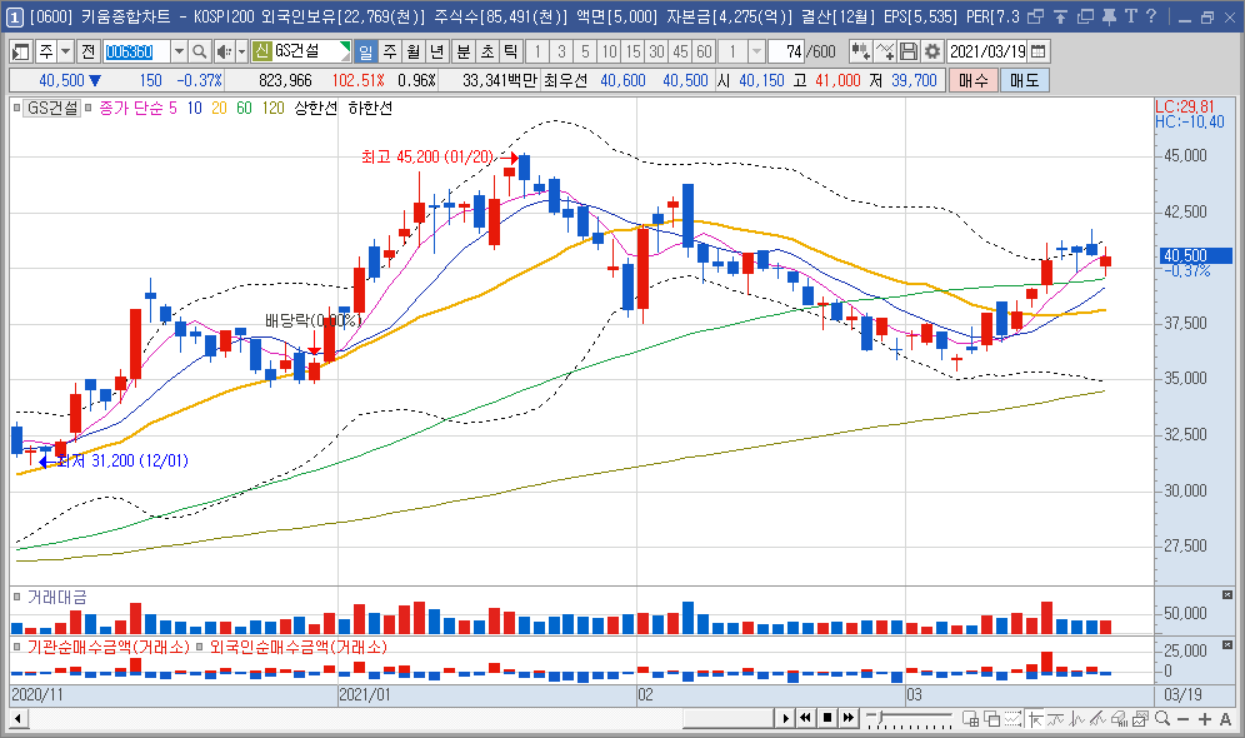The width and height of the screenshot is (1245, 738).
Task: Click the magnifier zoom icon in bottom toolbar
Action: coord(1163,718)
